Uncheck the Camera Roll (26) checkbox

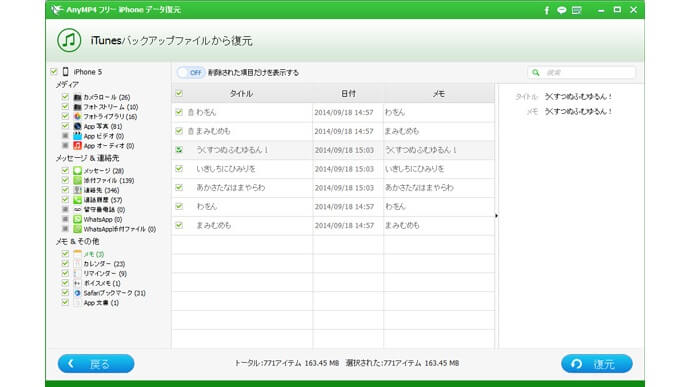pos(65,97)
